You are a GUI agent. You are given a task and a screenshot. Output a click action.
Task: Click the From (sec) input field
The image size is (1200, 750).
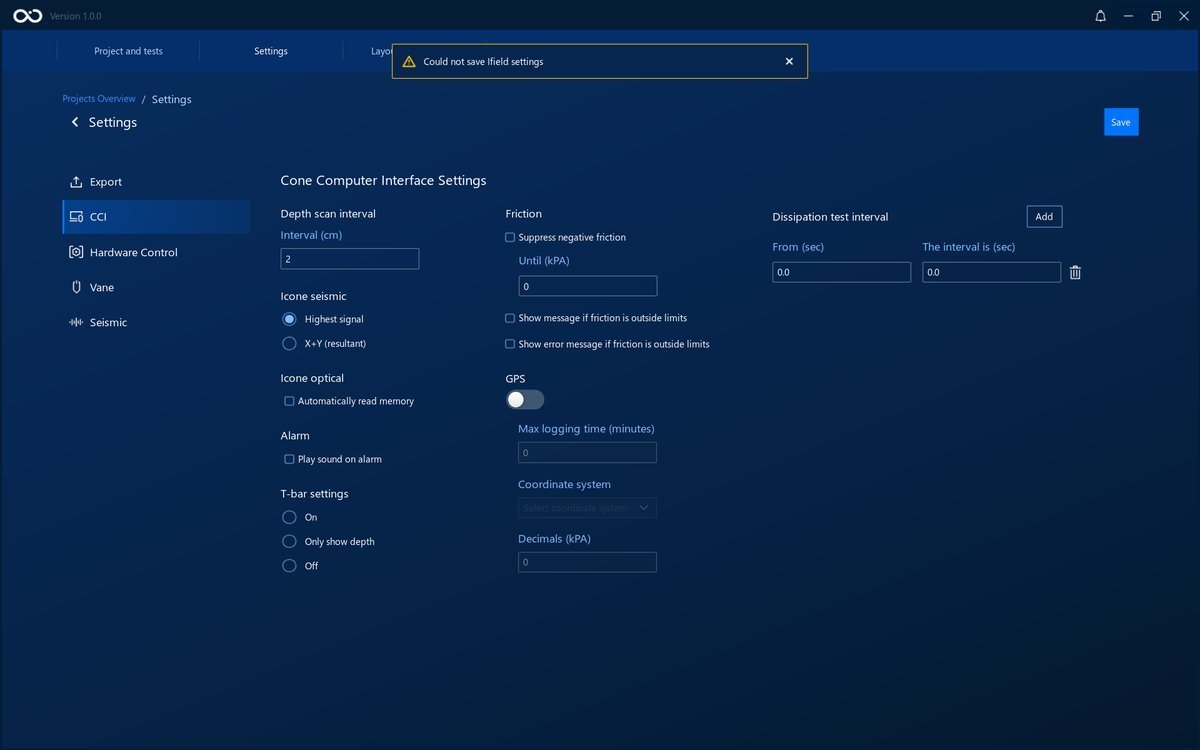pos(841,272)
